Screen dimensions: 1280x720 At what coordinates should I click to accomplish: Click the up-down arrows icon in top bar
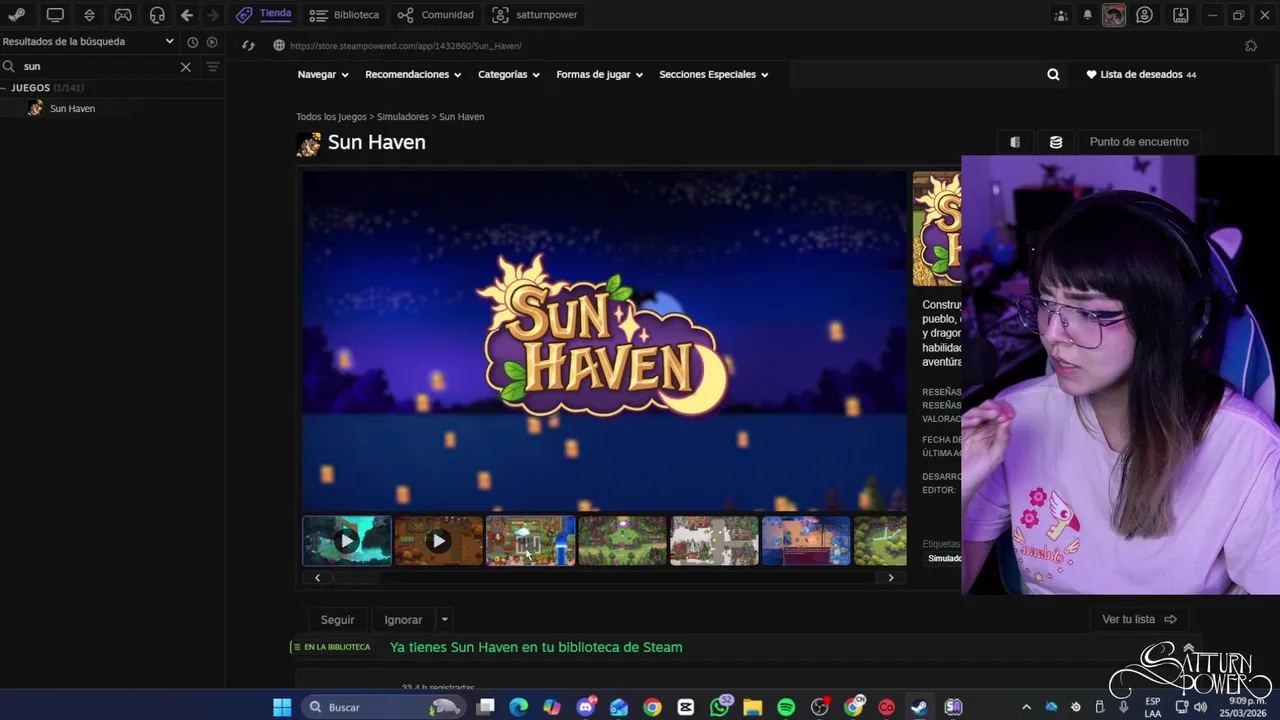click(x=89, y=15)
